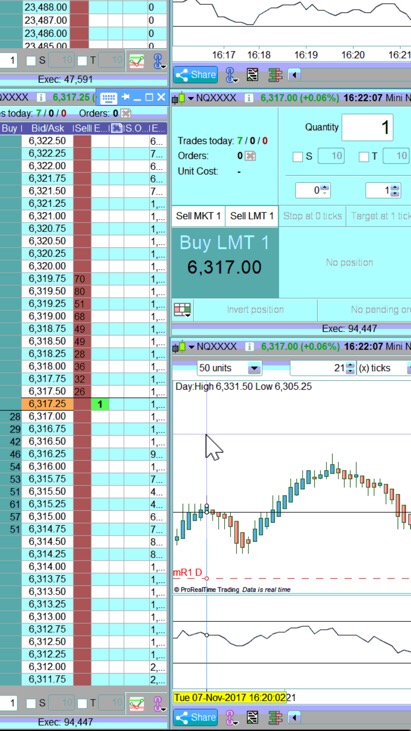Click checklist icon in bottom chart toolbar
Viewport: 411px width, 731px height.
coord(253,717)
